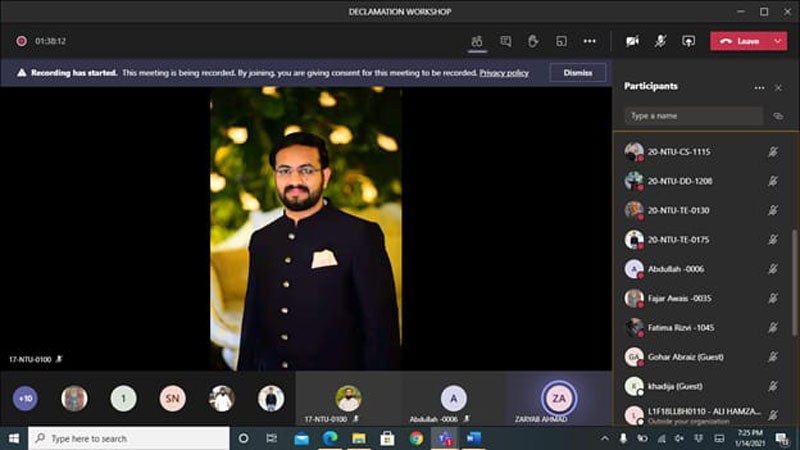
Task: Open Participants panel more options ellipsis
Action: (x=759, y=87)
